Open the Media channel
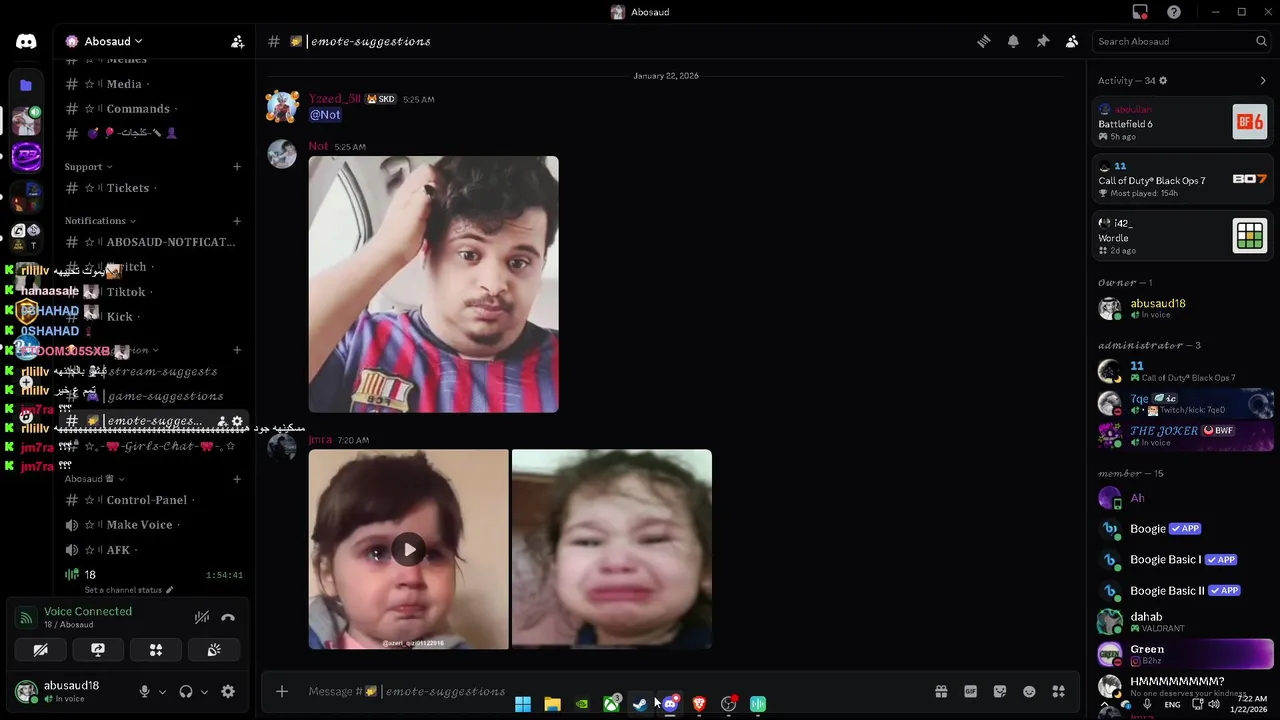This screenshot has height=720, width=1280. [x=152, y=84]
